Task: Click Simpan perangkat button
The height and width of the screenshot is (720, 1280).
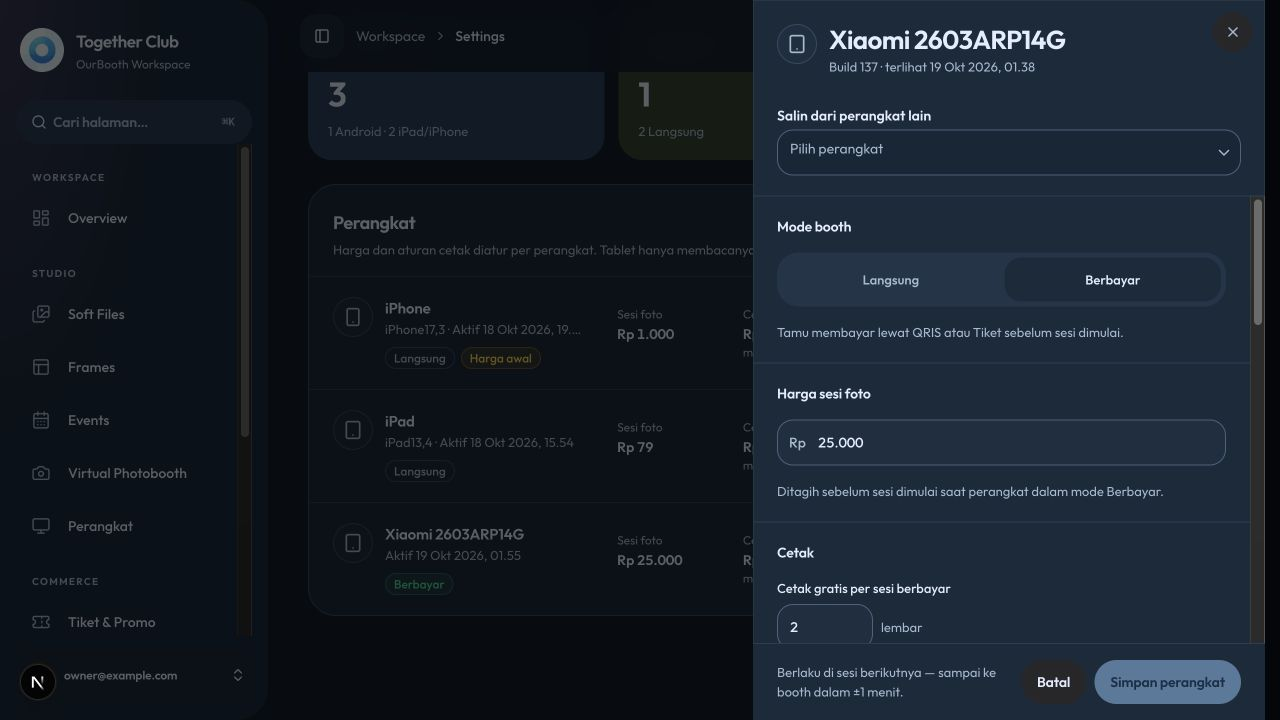Action: pos(1168,682)
